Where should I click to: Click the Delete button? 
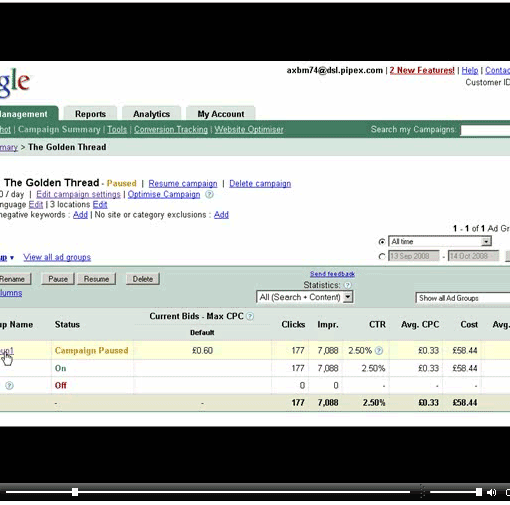coord(143,279)
